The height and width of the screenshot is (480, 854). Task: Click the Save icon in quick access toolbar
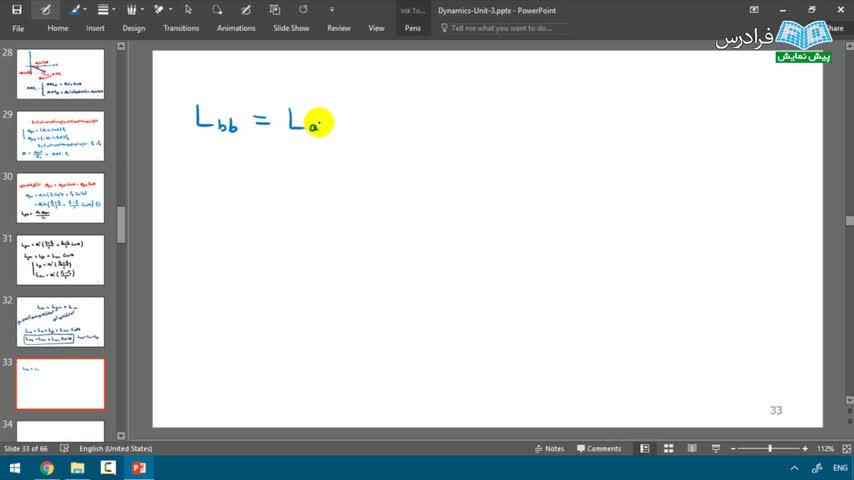[x=17, y=10]
